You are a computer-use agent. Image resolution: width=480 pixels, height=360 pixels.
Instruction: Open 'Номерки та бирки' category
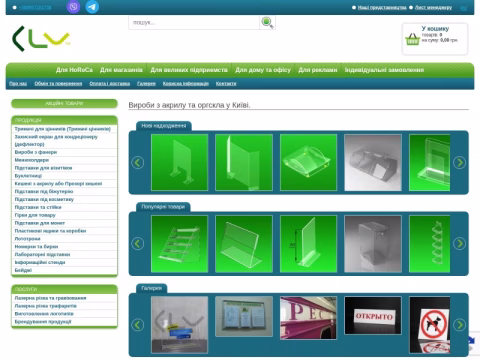(36, 247)
